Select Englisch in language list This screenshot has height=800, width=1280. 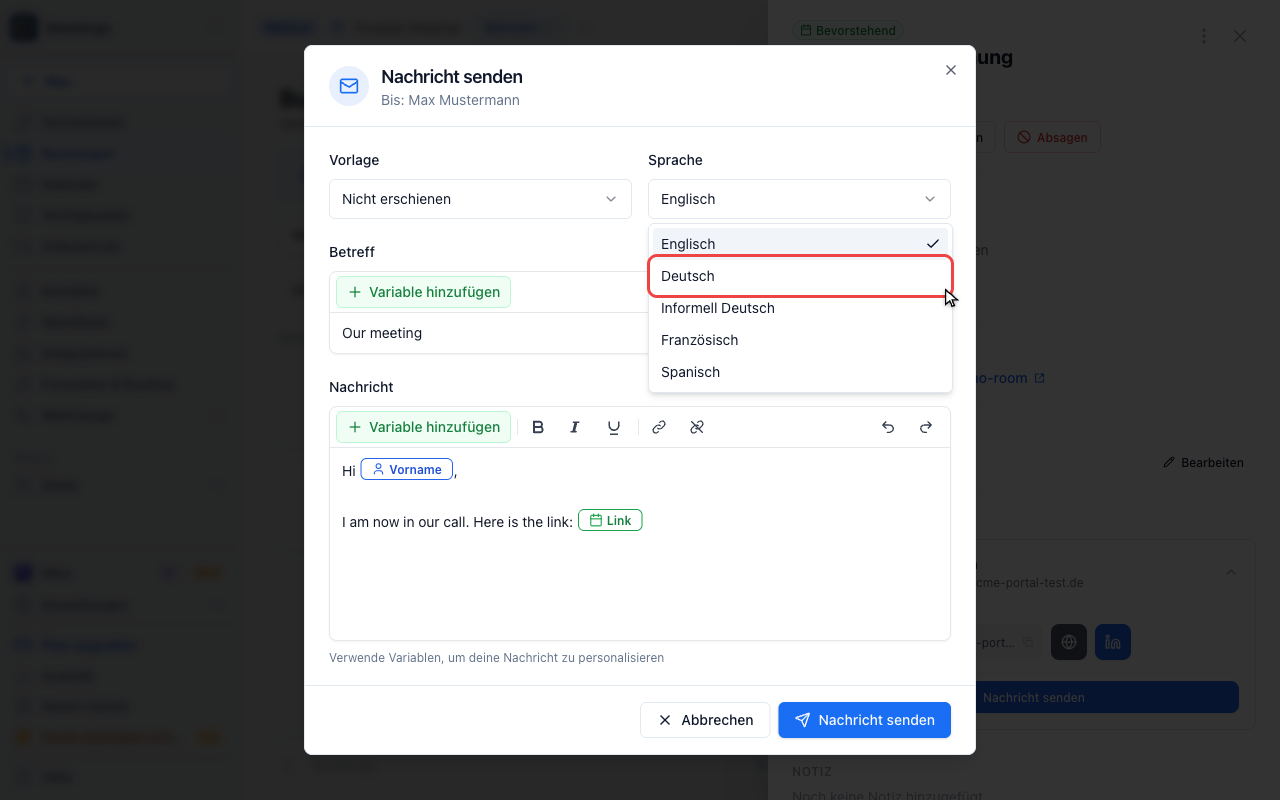[800, 244]
